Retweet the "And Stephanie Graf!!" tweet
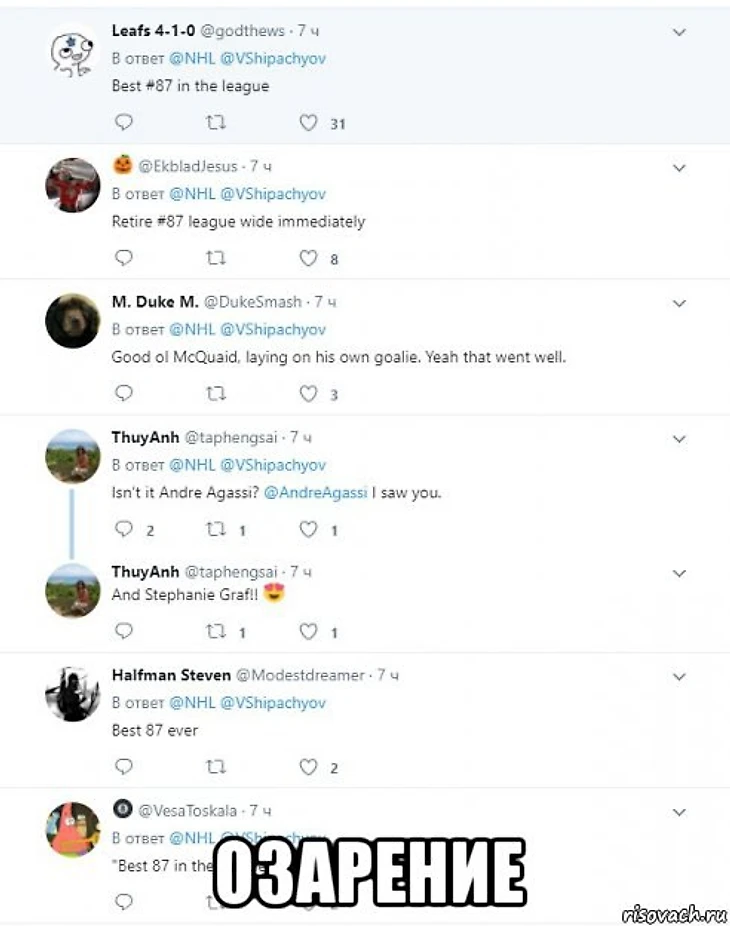The height and width of the screenshot is (926, 730). (x=215, y=631)
